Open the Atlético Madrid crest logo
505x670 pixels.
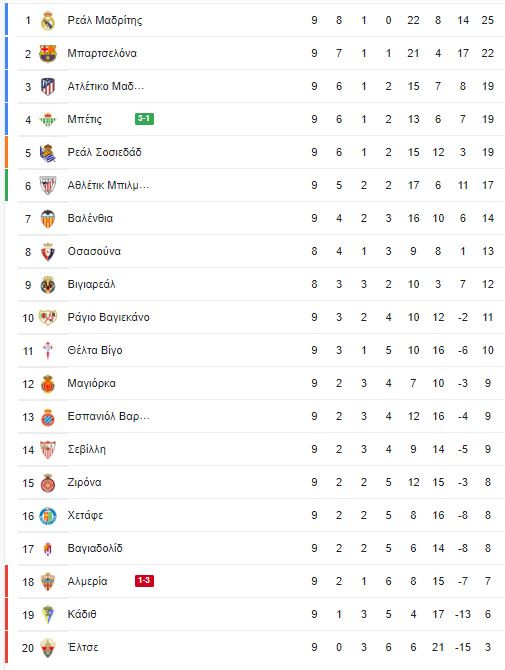pyautogui.click(x=48, y=86)
